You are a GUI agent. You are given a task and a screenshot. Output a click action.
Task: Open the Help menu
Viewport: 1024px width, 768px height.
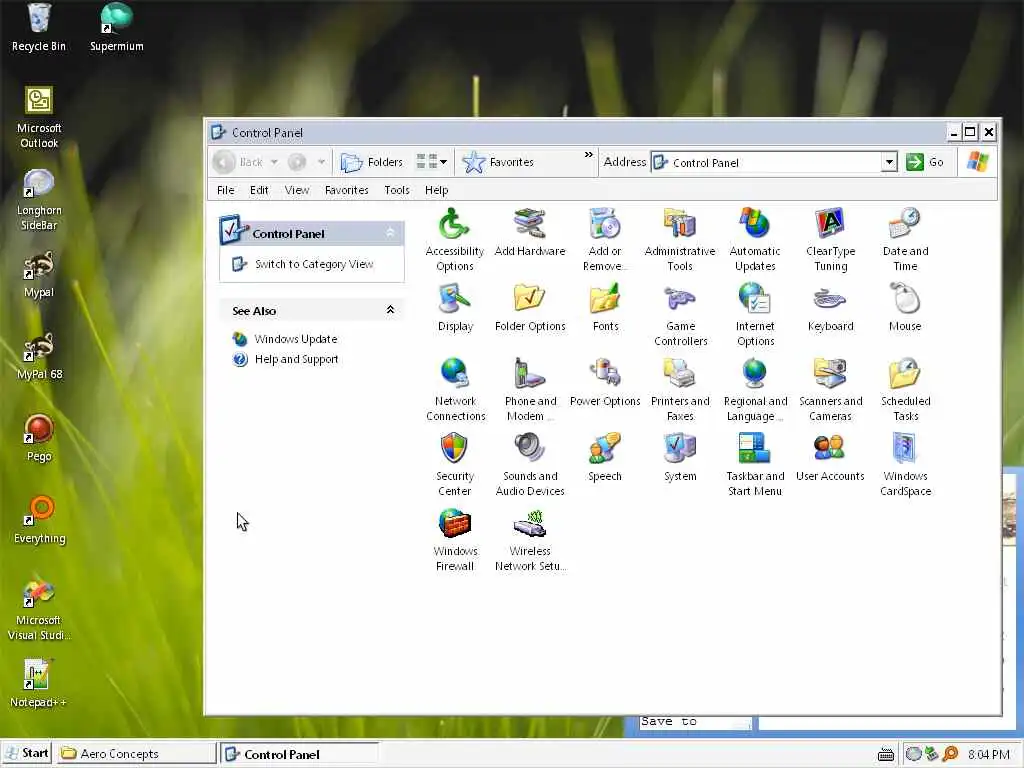(x=436, y=190)
